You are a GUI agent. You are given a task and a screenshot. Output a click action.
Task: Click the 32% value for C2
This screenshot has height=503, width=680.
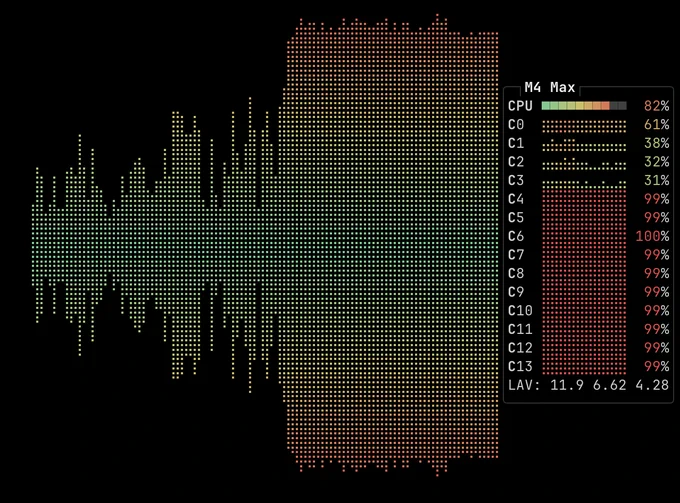pyautogui.click(x=657, y=162)
